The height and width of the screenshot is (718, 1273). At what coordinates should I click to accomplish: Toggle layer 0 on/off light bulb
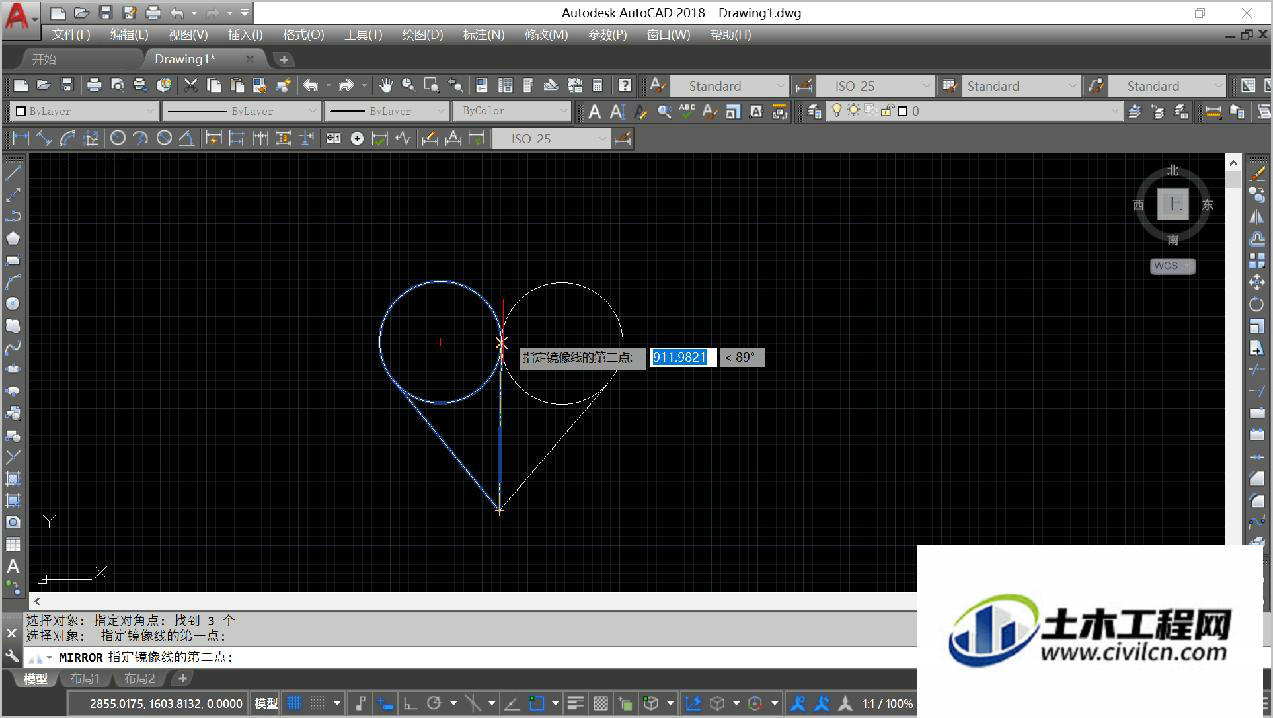(x=837, y=111)
